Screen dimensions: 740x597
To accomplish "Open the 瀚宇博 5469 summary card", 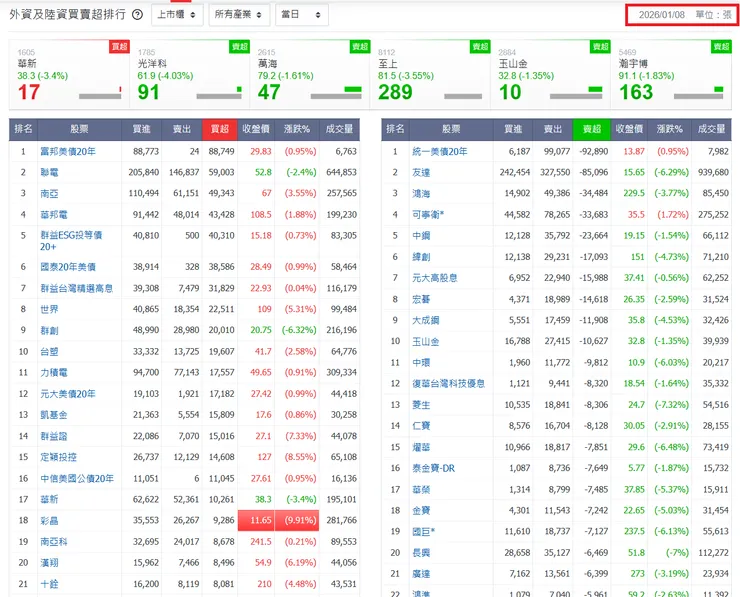I will pyautogui.click(x=671, y=75).
